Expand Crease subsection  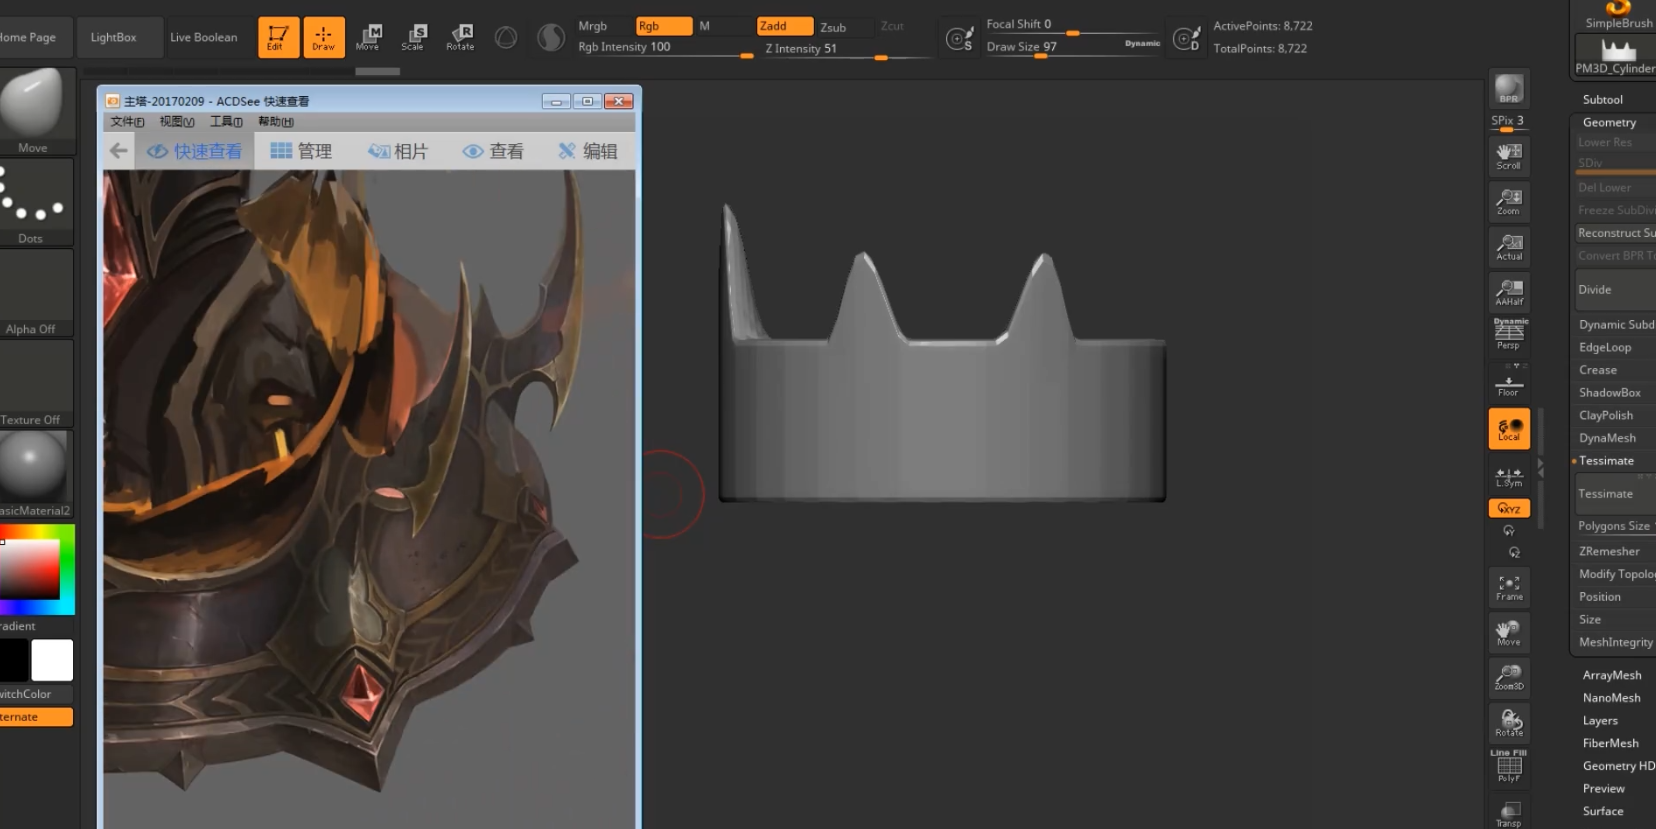1597,370
